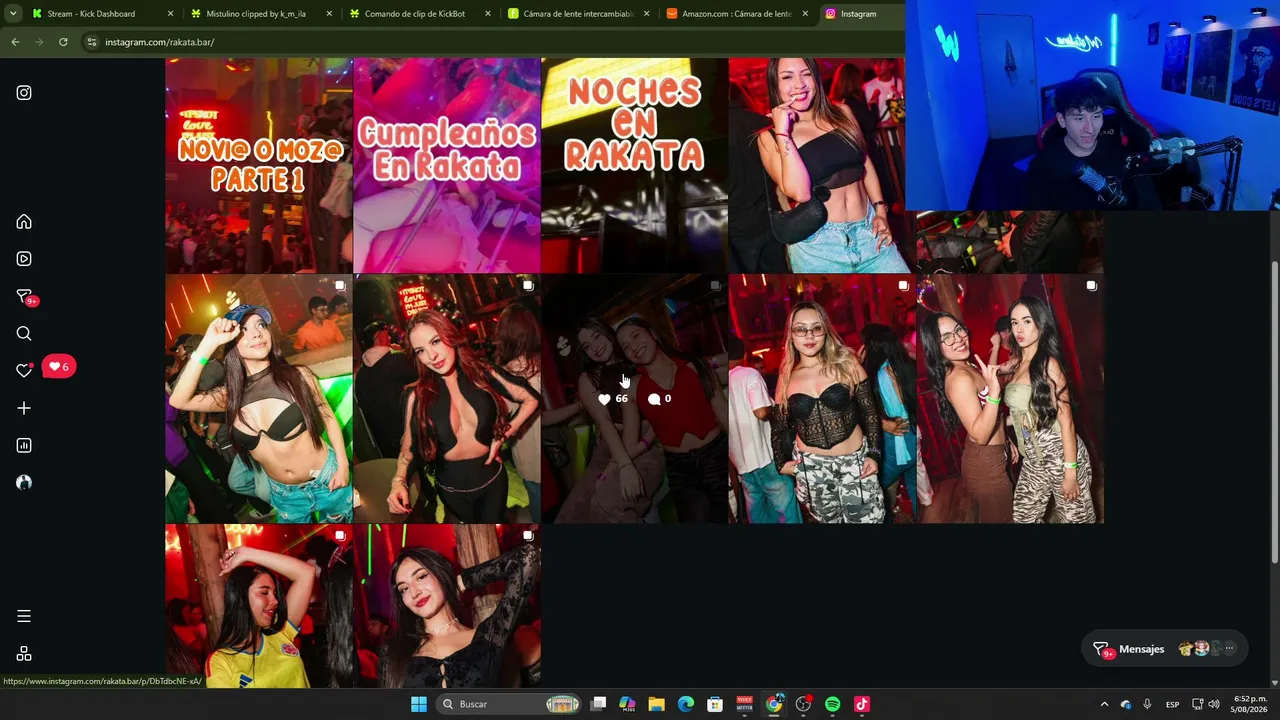
Task: Show hidden system tray icons
Action: pyautogui.click(x=1104, y=704)
